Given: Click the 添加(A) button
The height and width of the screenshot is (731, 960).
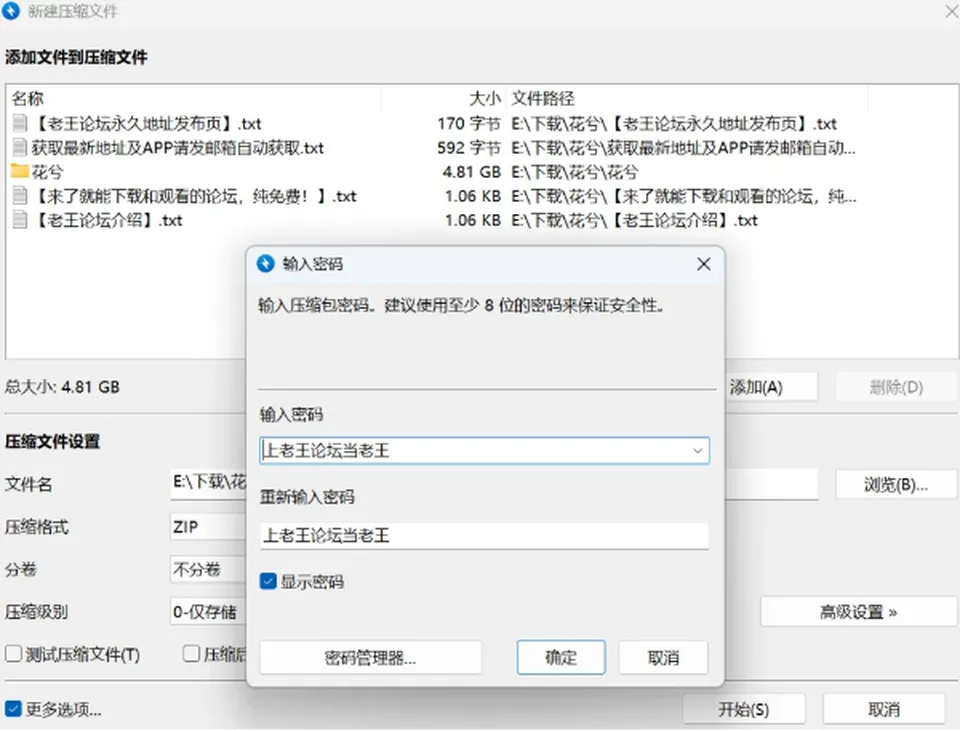Looking at the screenshot, I should (x=771, y=387).
